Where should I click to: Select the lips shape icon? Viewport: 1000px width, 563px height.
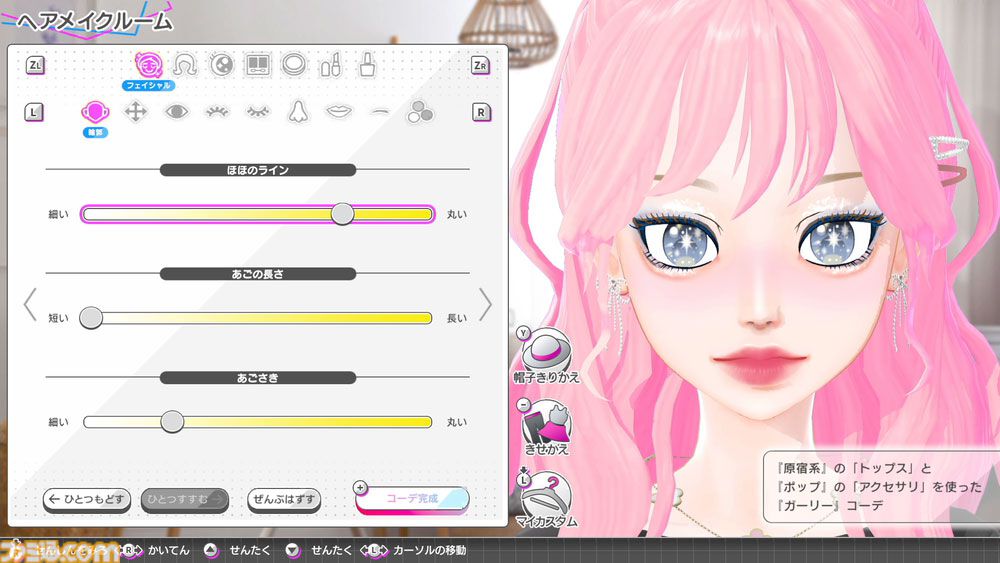pyautogui.click(x=339, y=112)
